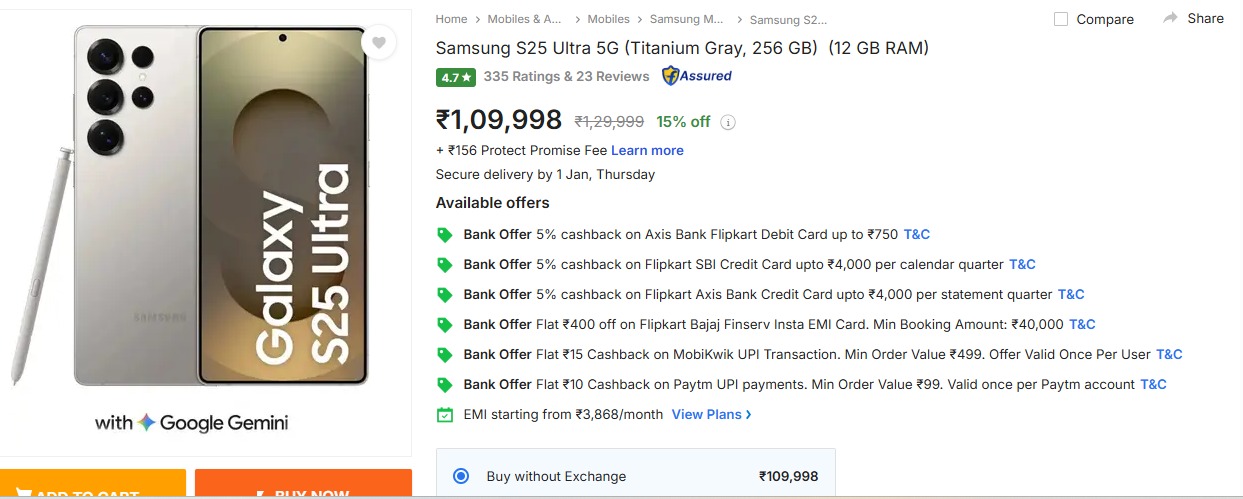Open T&C for Flipkart SBI Credit Card offer

[1022, 265]
